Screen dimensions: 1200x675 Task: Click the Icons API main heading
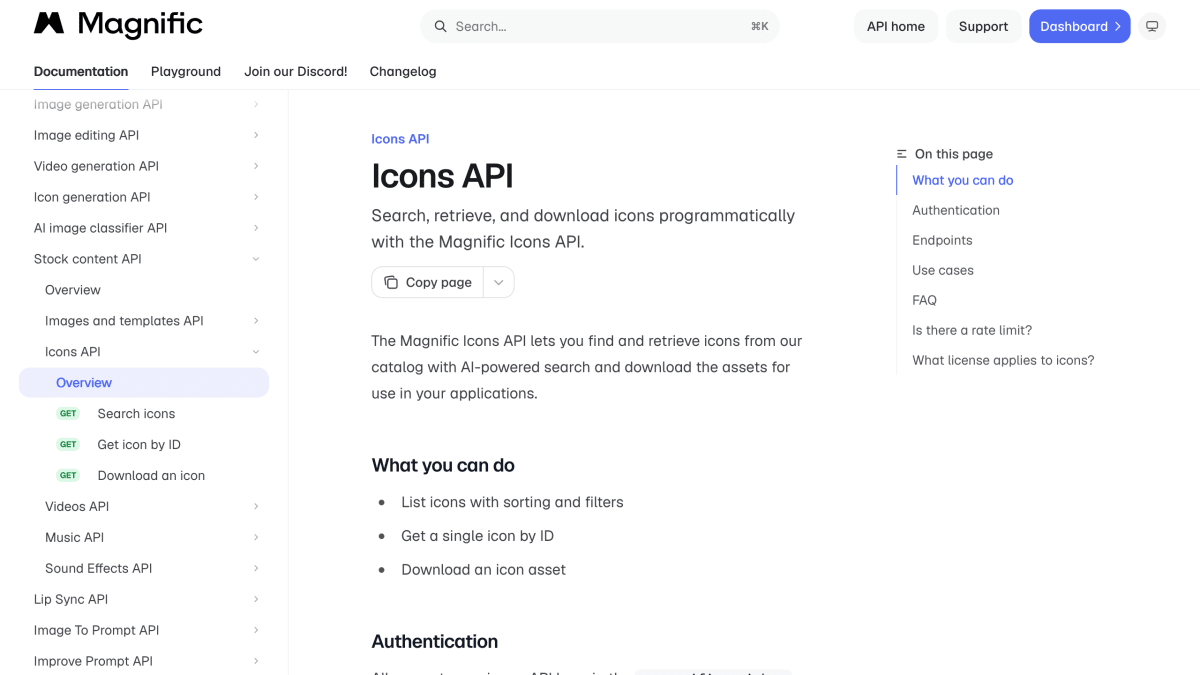pyautogui.click(x=442, y=176)
